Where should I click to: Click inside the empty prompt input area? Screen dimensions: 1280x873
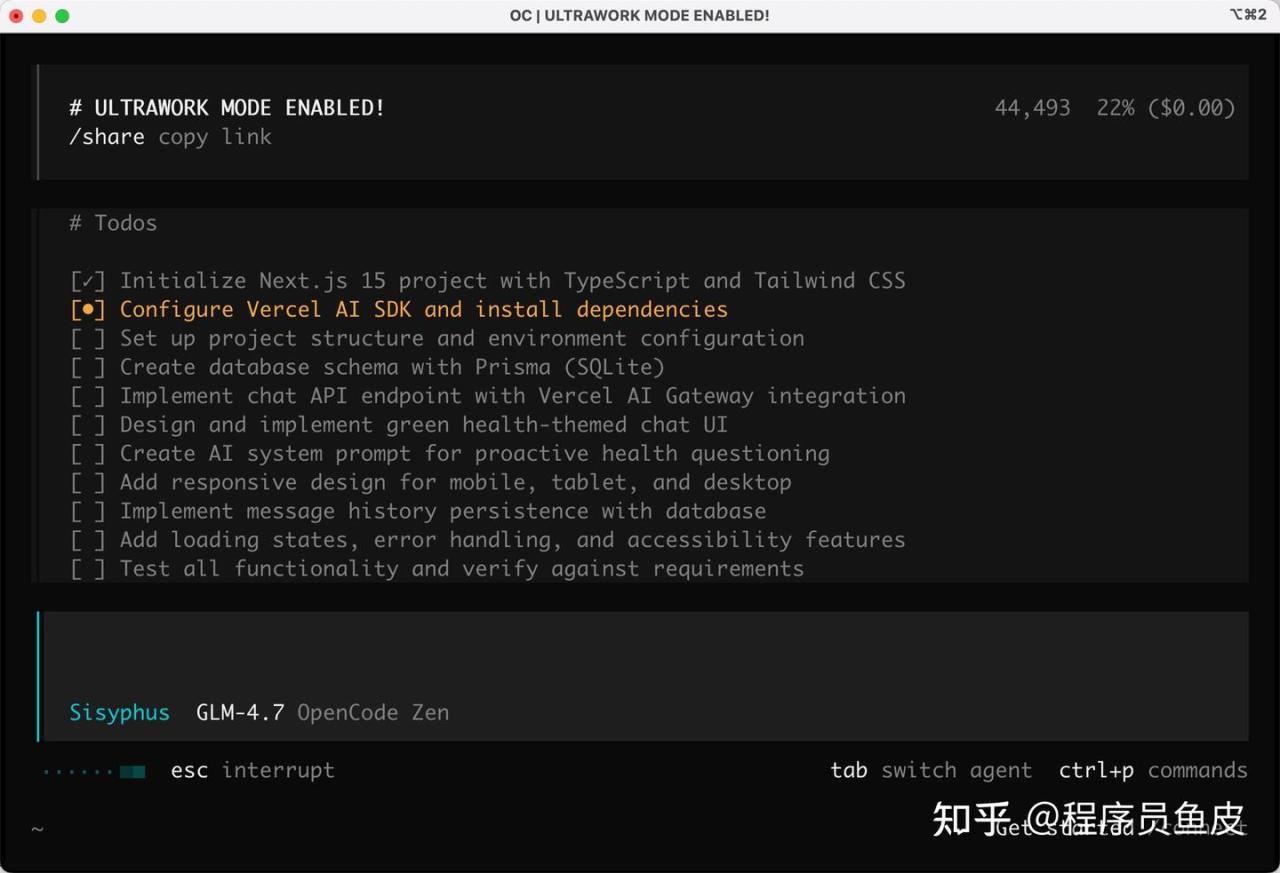(640, 655)
